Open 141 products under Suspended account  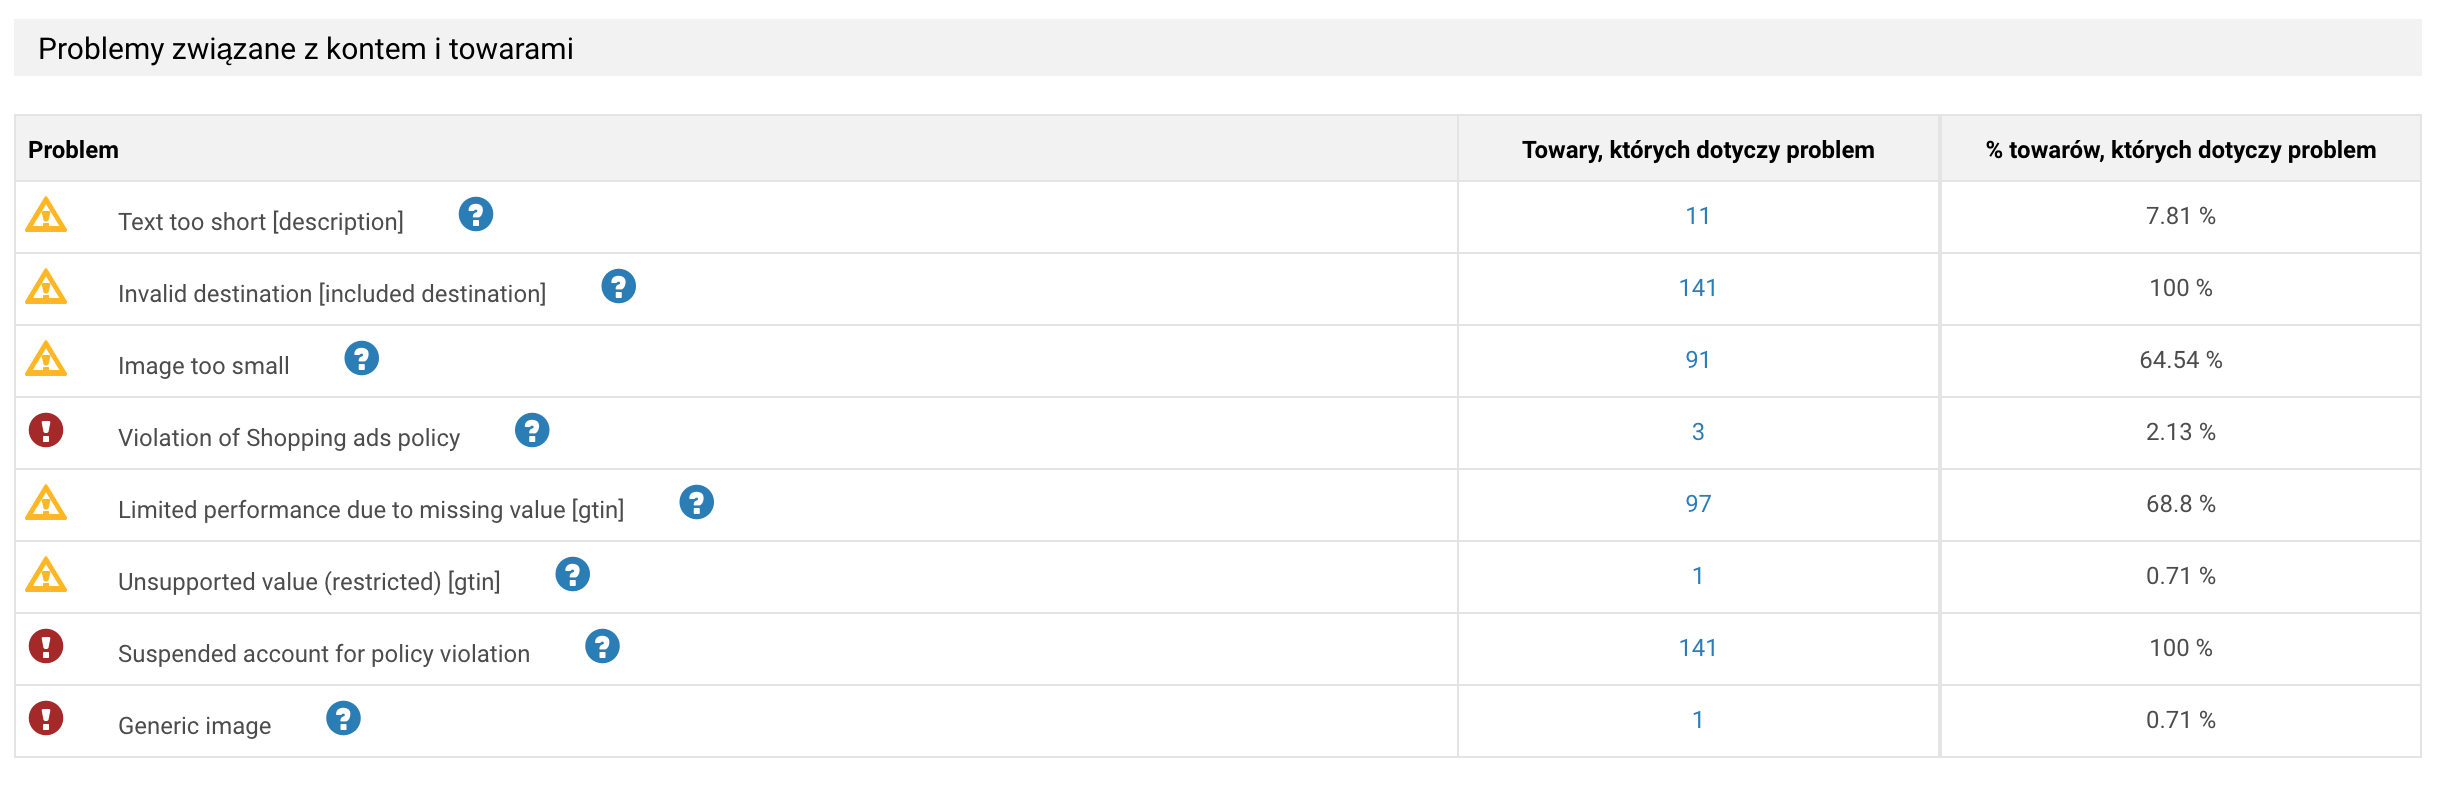tap(1697, 648)
